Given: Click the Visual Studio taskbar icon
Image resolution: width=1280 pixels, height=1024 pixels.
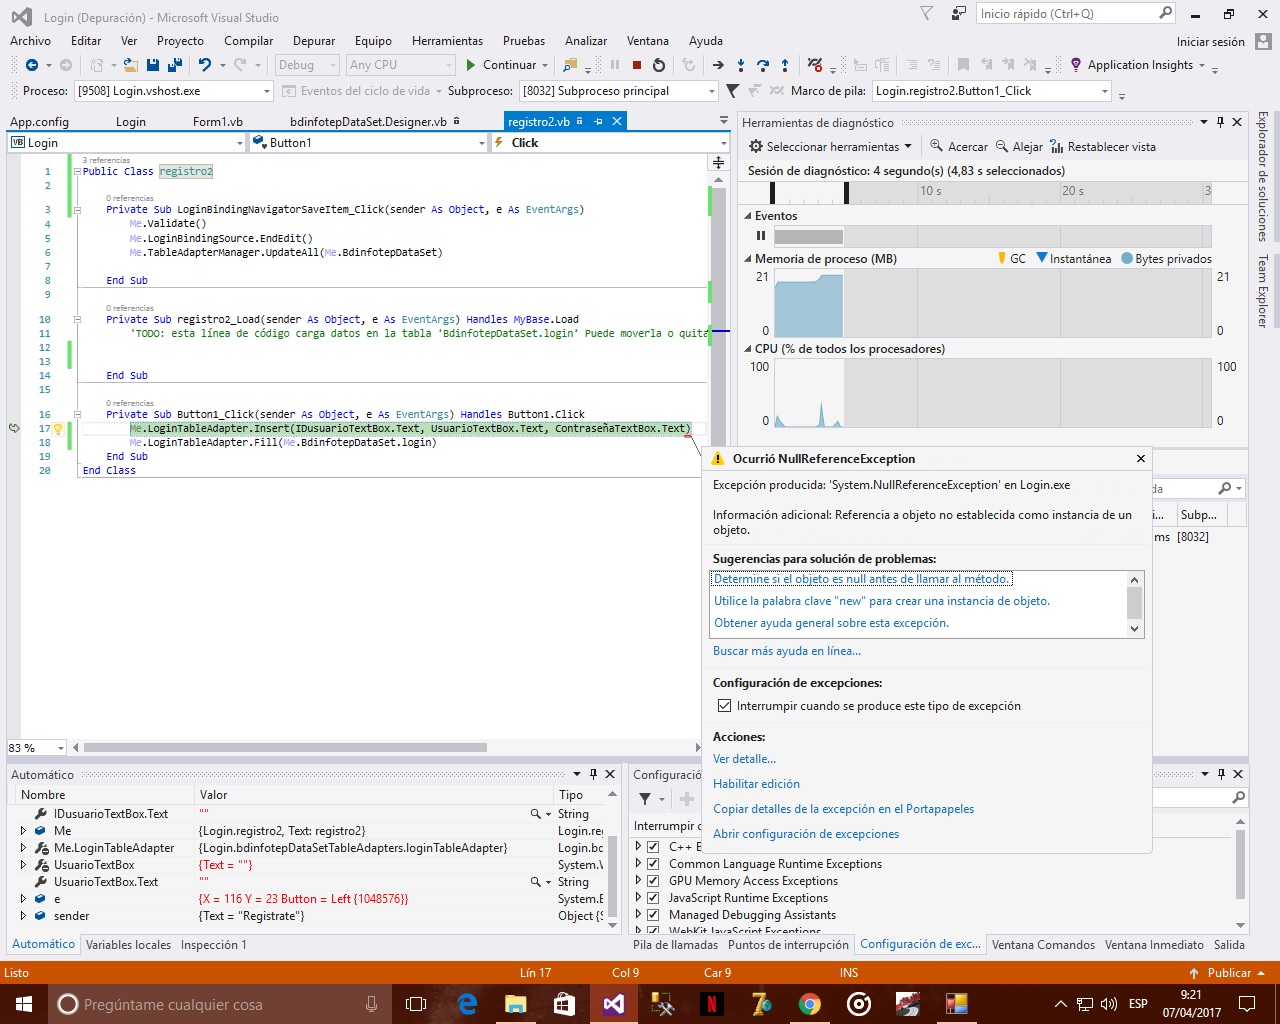Looking at the screenshot, I should coord(614,1004).
